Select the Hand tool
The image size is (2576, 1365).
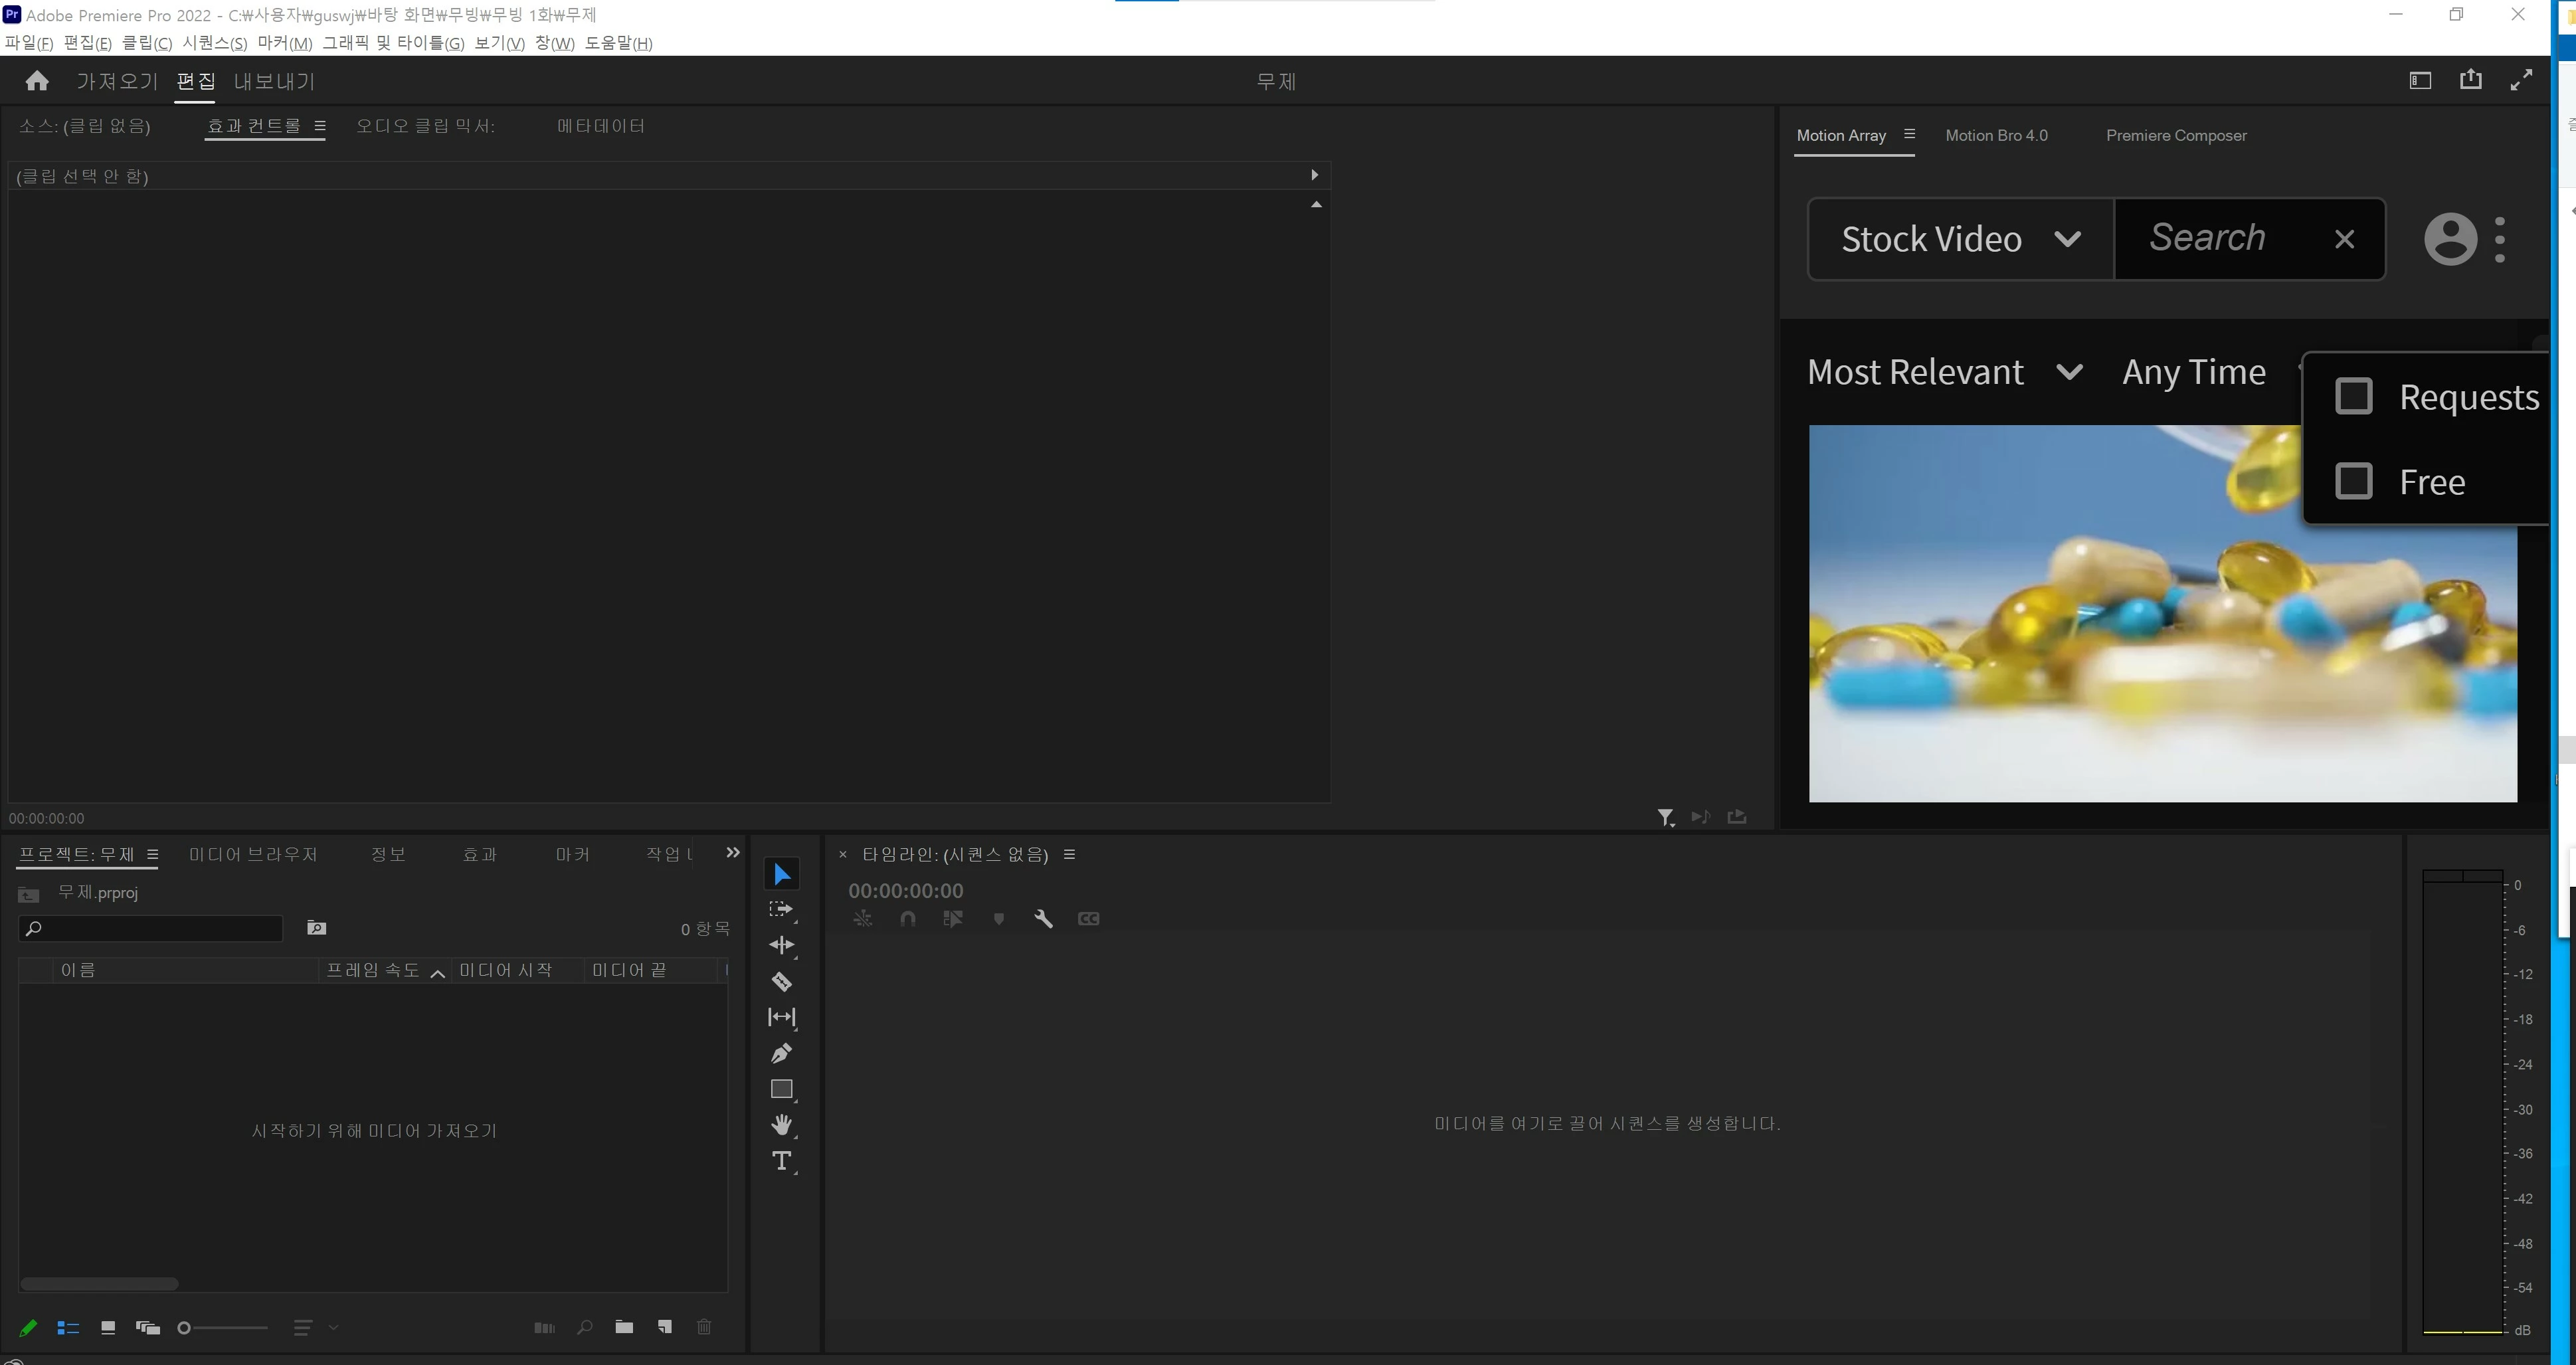[x=781, y=1125]
